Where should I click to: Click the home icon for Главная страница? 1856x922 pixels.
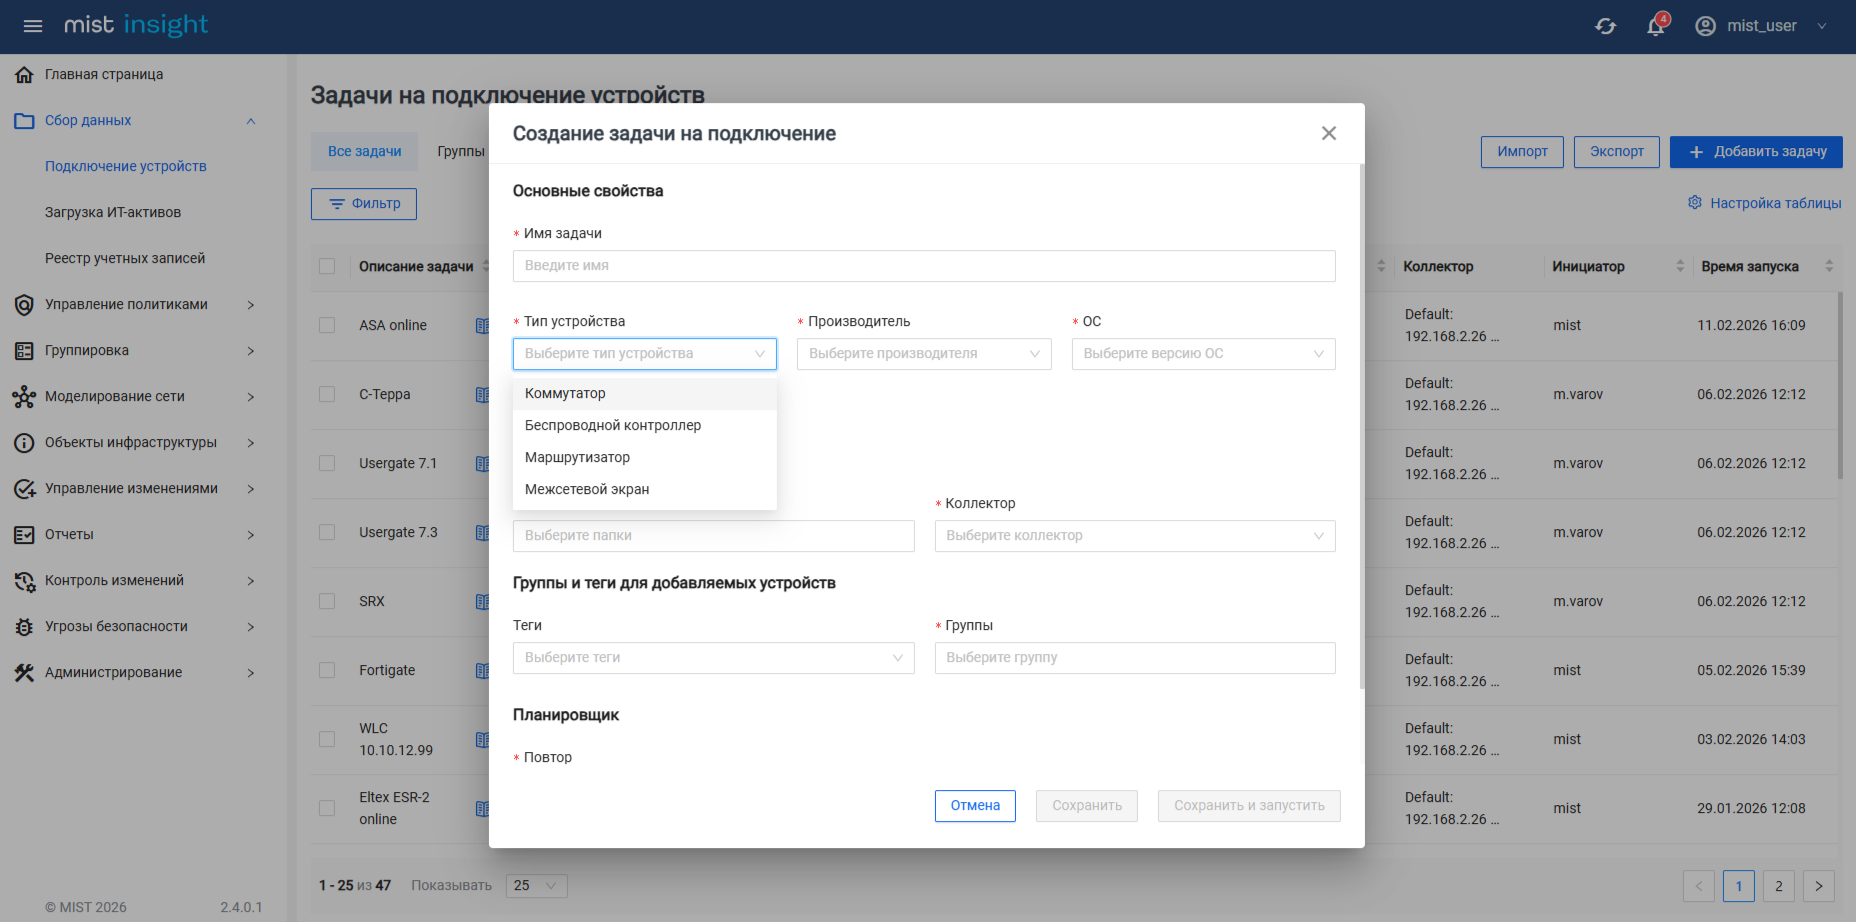(x=24, y=75)
